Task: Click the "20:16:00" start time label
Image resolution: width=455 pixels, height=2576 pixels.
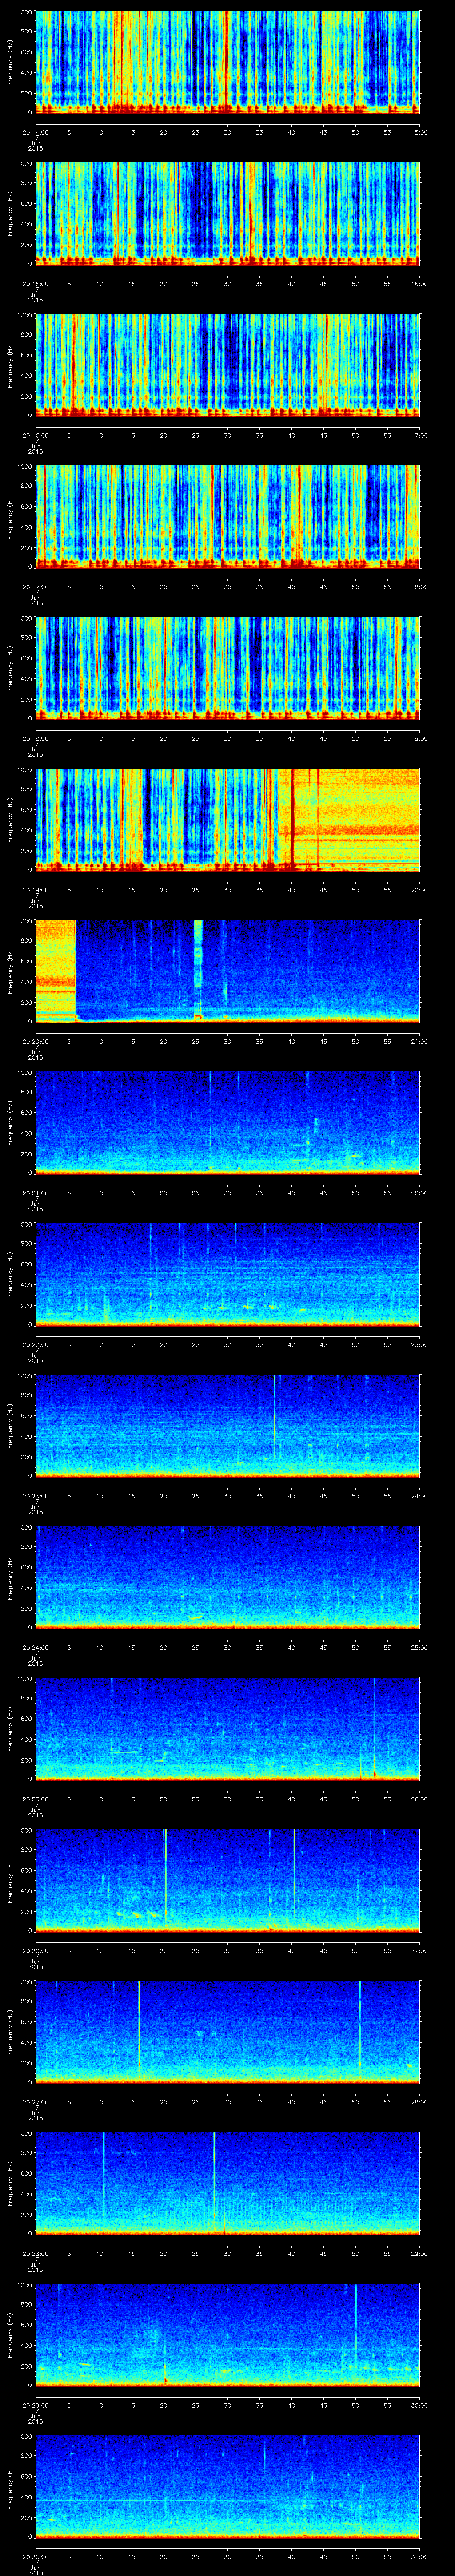Action: click(x=36, y=435)
